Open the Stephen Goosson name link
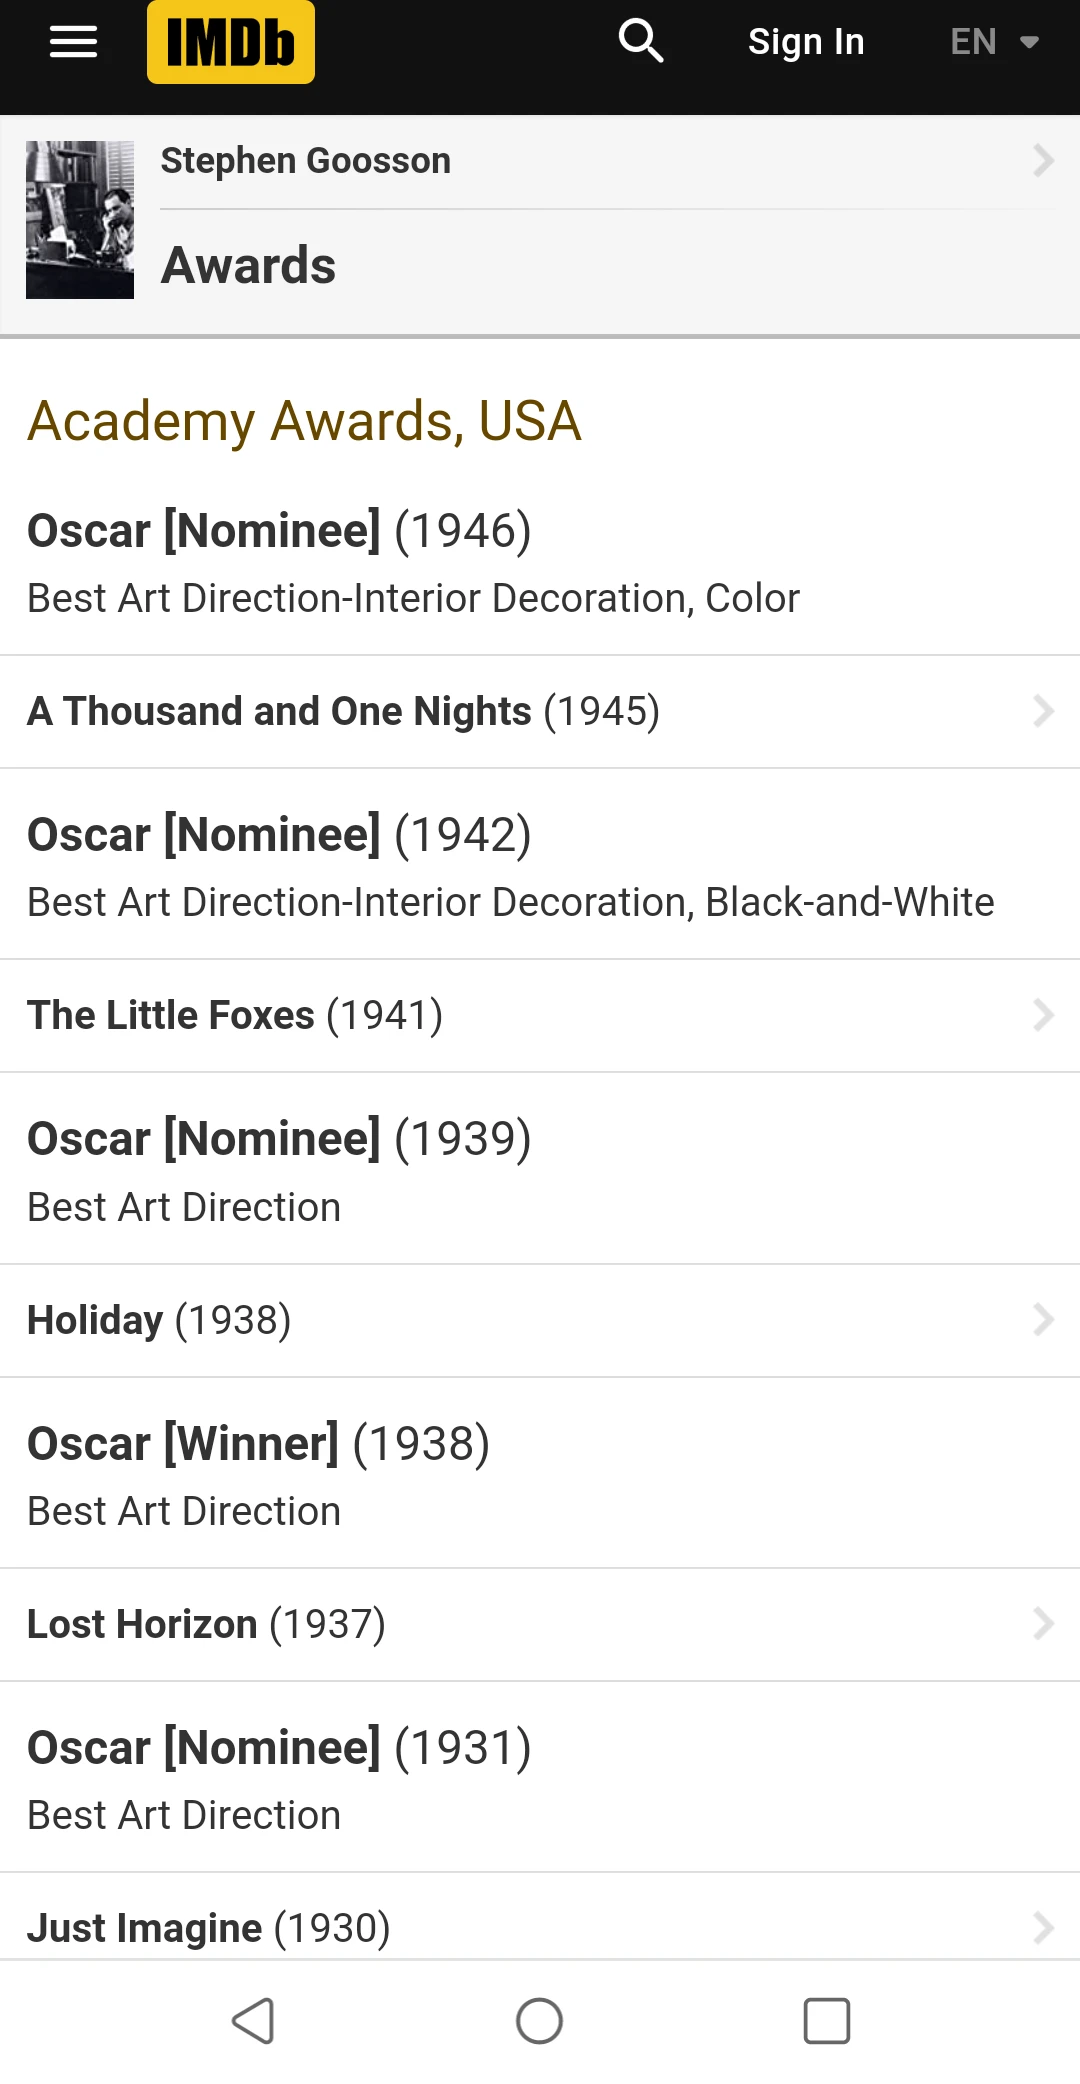This screenshot has height=2084, width=1080. tap(306, 161)
